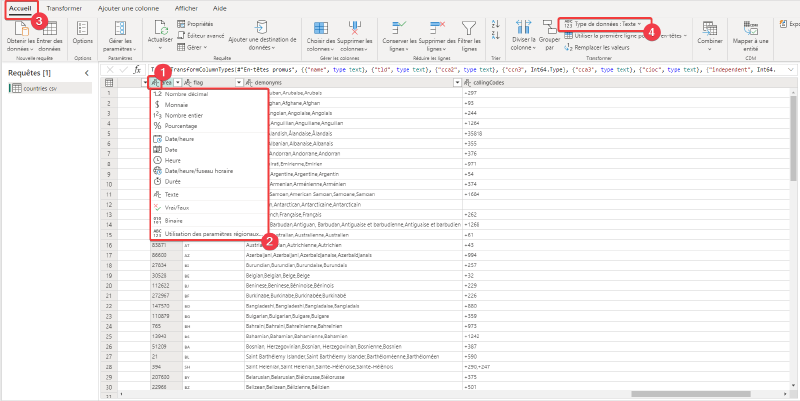
Task: Select Conserver les lignes icon
Action: pyautogui.click(x=398, y=28)
